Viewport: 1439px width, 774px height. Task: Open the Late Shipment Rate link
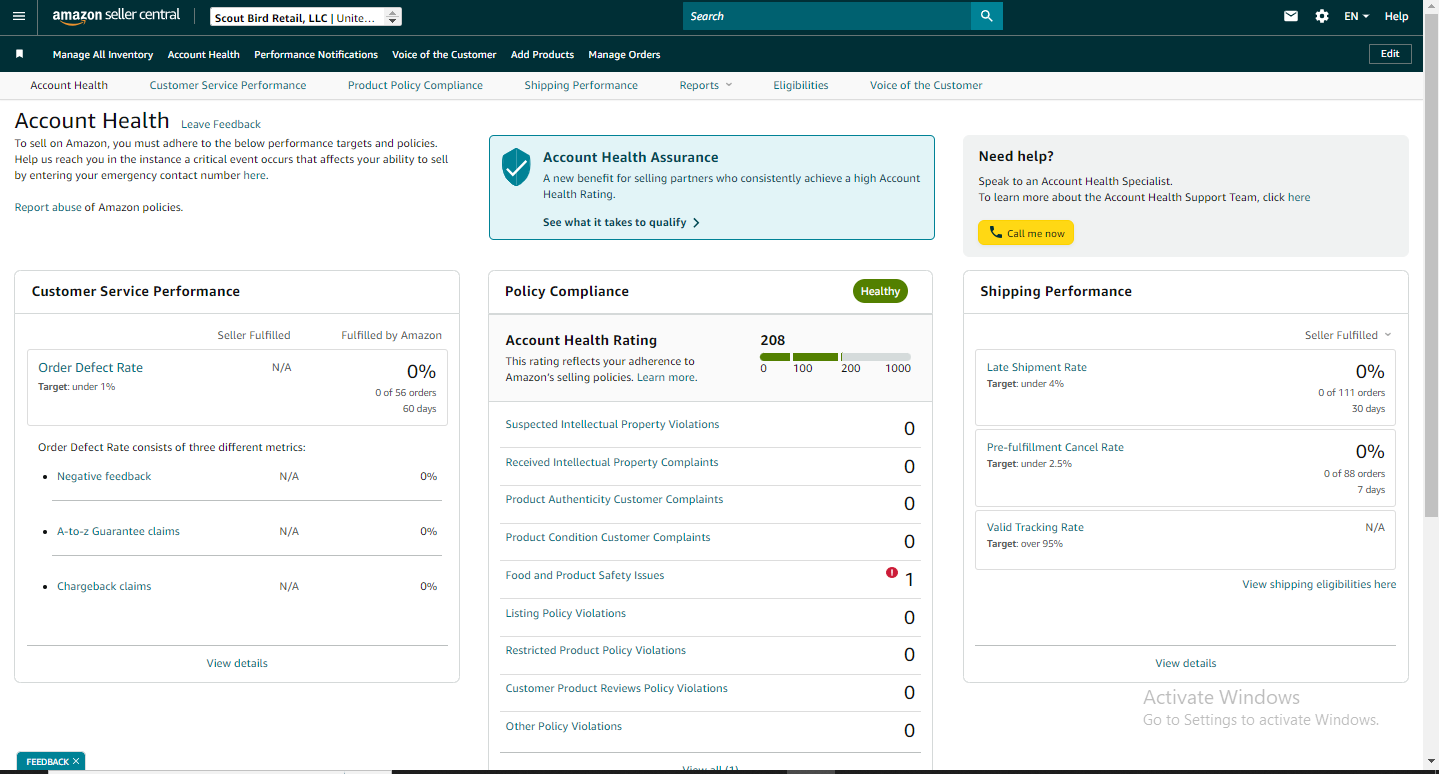(1037, 367)
